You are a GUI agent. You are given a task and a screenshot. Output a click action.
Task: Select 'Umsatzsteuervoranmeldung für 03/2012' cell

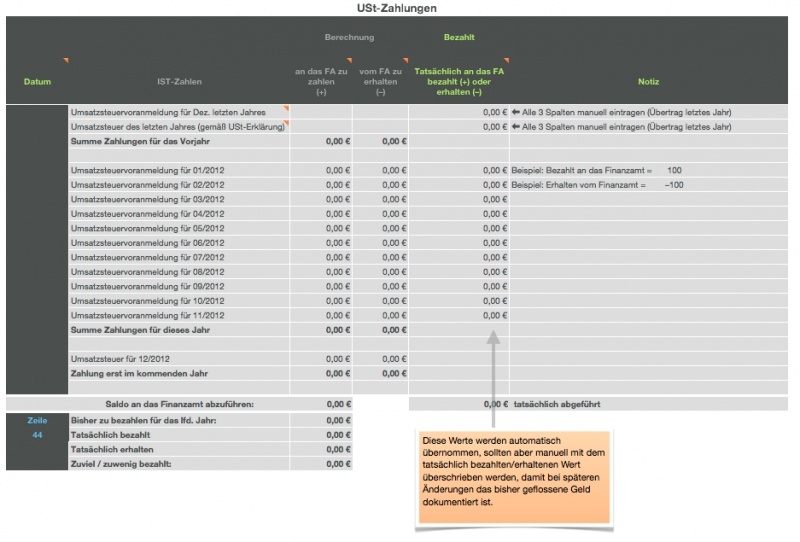[x=179, y=200]
